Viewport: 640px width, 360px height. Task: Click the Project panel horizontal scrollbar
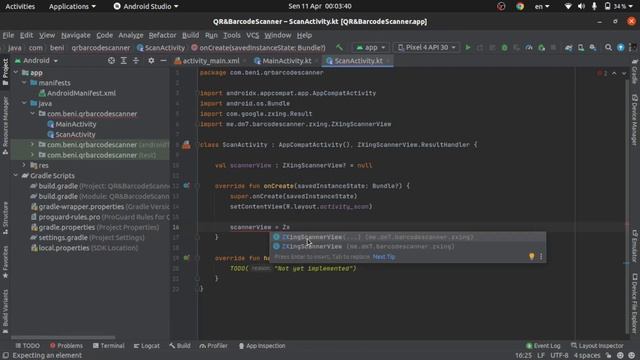[x=63, y=338]
